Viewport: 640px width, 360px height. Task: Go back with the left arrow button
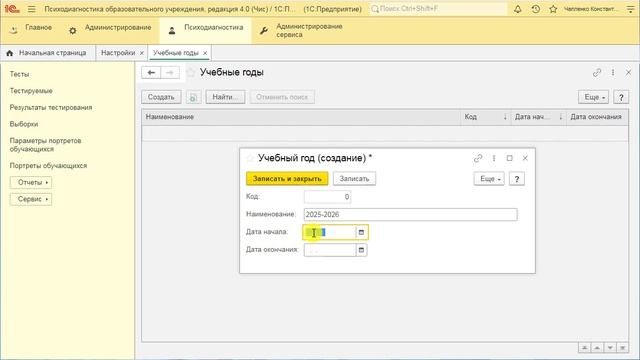151,73
